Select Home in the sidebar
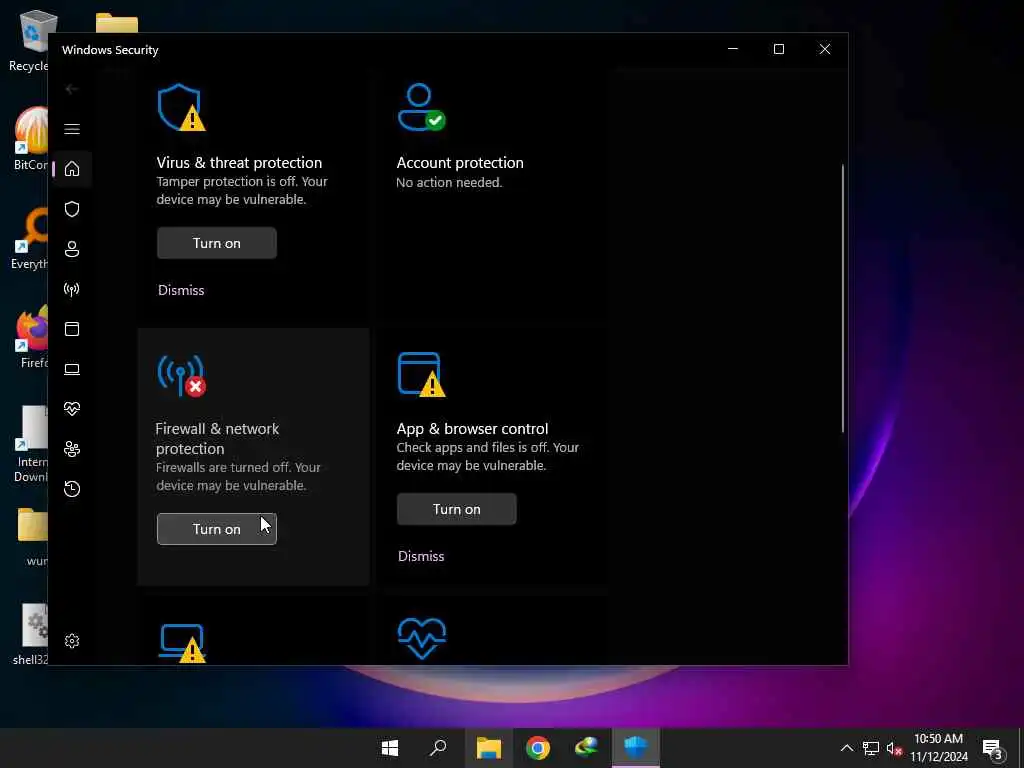 (72, 168)
